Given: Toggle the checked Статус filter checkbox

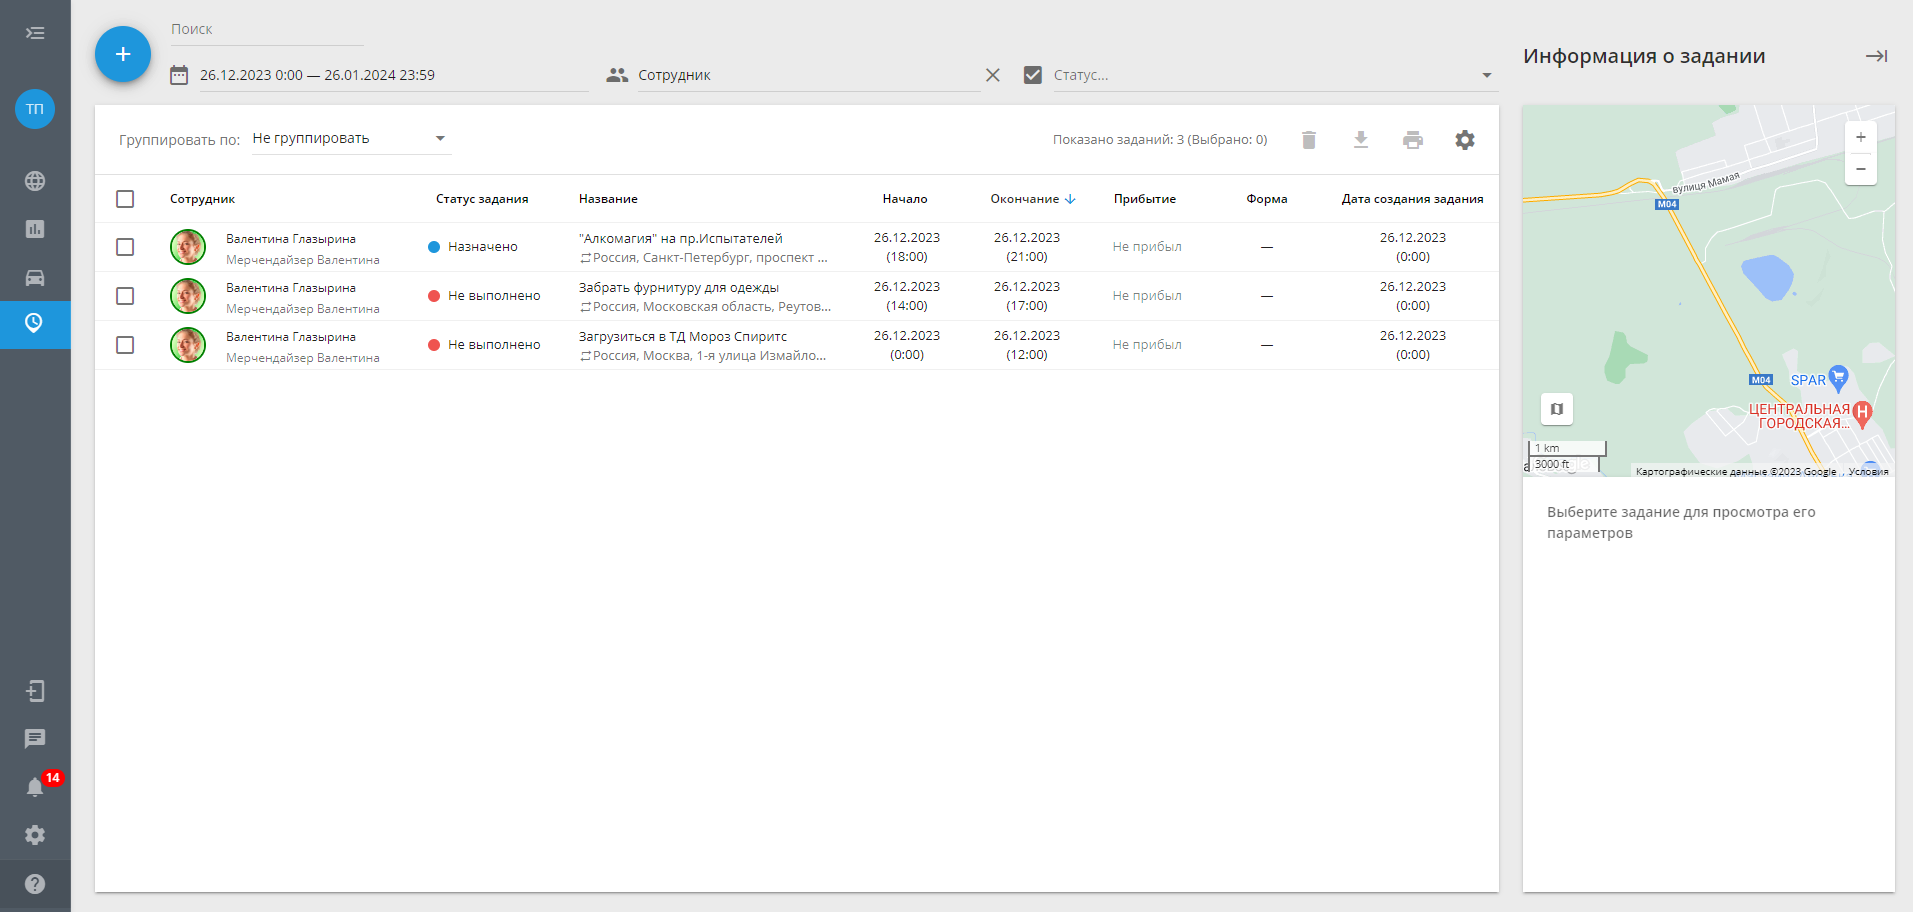Looking at the screenshot, I should point(1033,75).
